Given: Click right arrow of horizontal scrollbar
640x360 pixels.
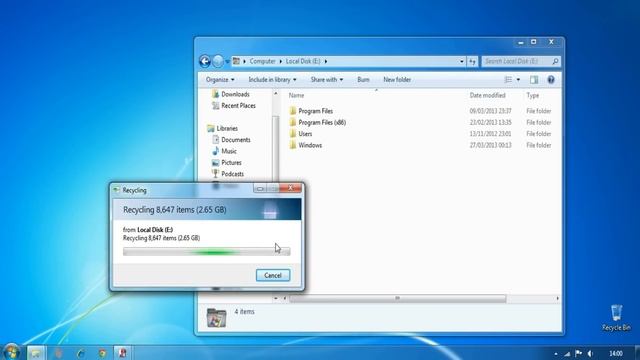Looking at the screenshot, I should pos(558,298).
